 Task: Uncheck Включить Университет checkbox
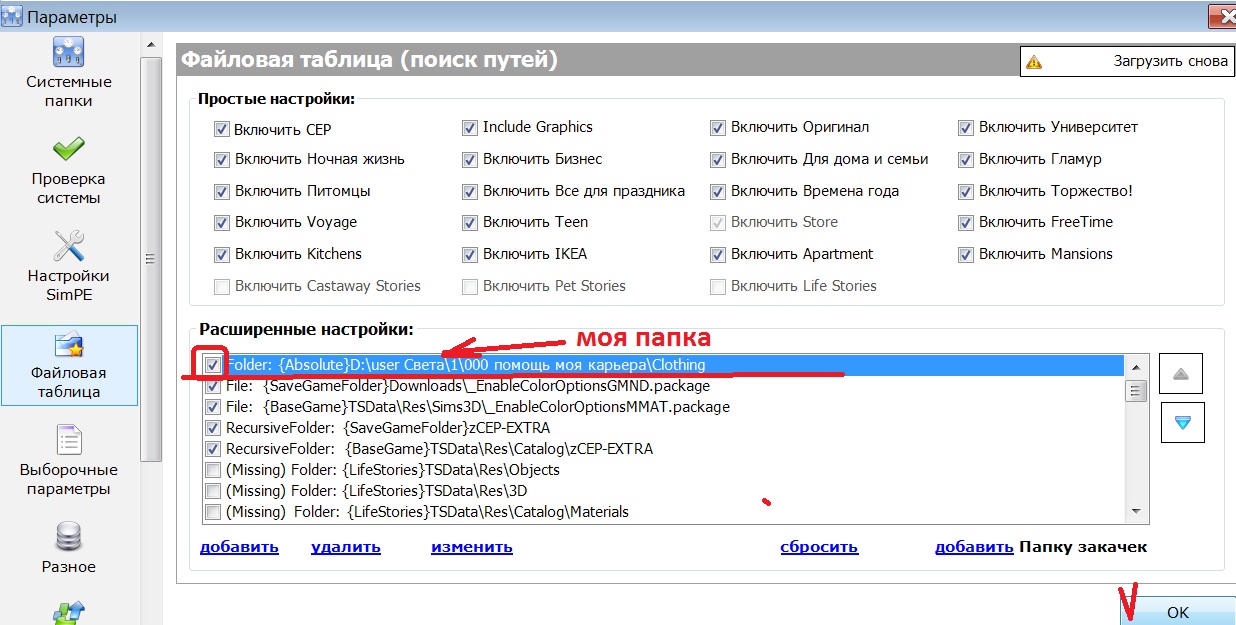(966, 128)
